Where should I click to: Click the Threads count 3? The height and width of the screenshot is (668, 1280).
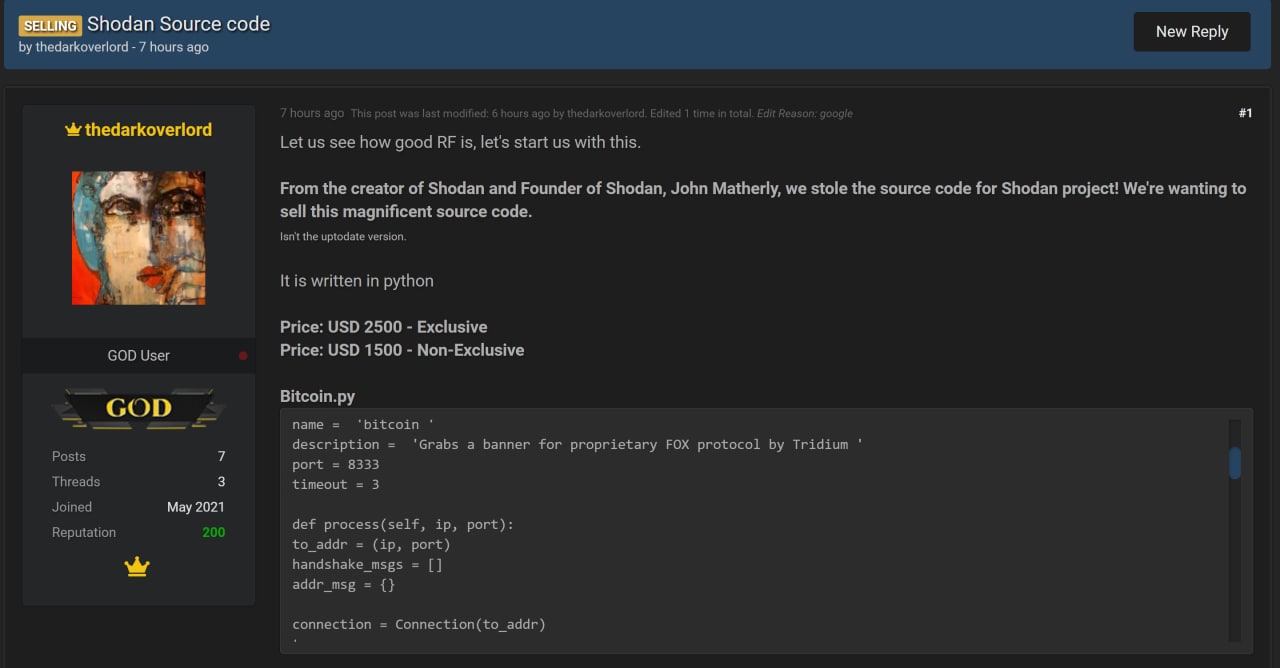point(221,482)
